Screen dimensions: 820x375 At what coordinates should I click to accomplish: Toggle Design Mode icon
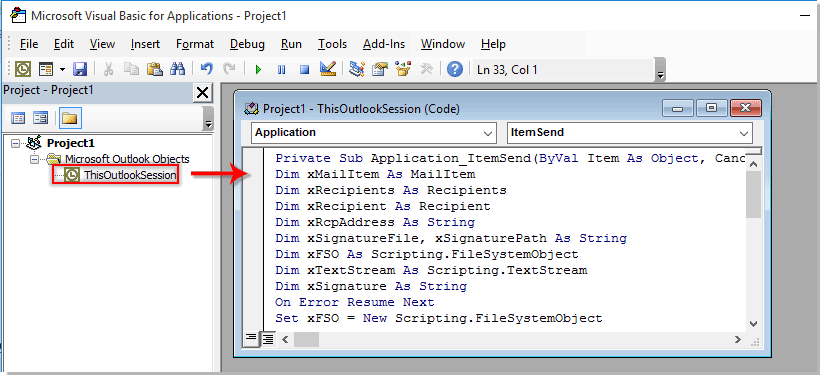pyautogui.click(x=328, y=69)
